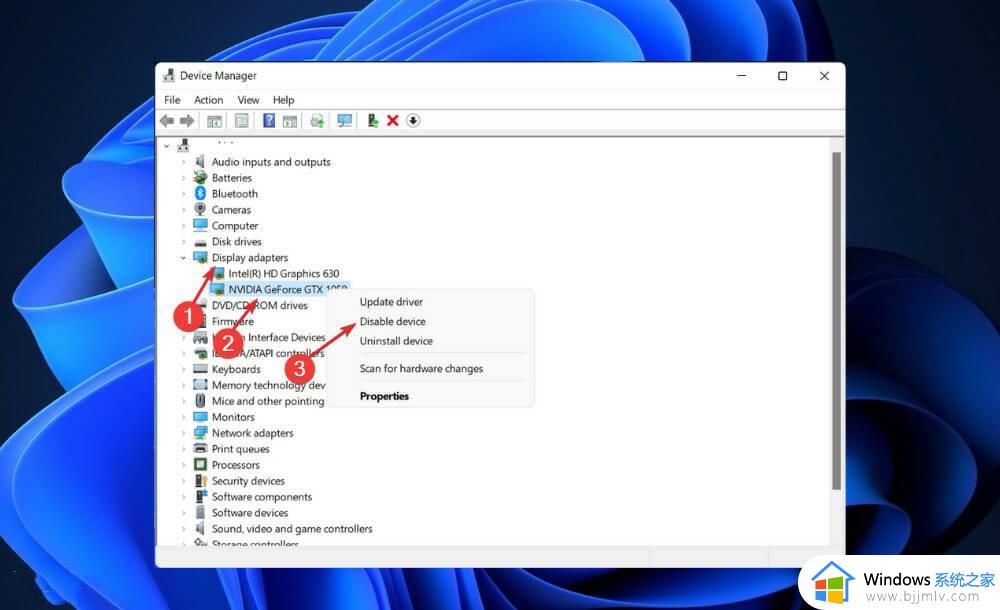Collapse the Display adapters category
Viewport: 1000px width, 610px height.
[x=184, y=258]
